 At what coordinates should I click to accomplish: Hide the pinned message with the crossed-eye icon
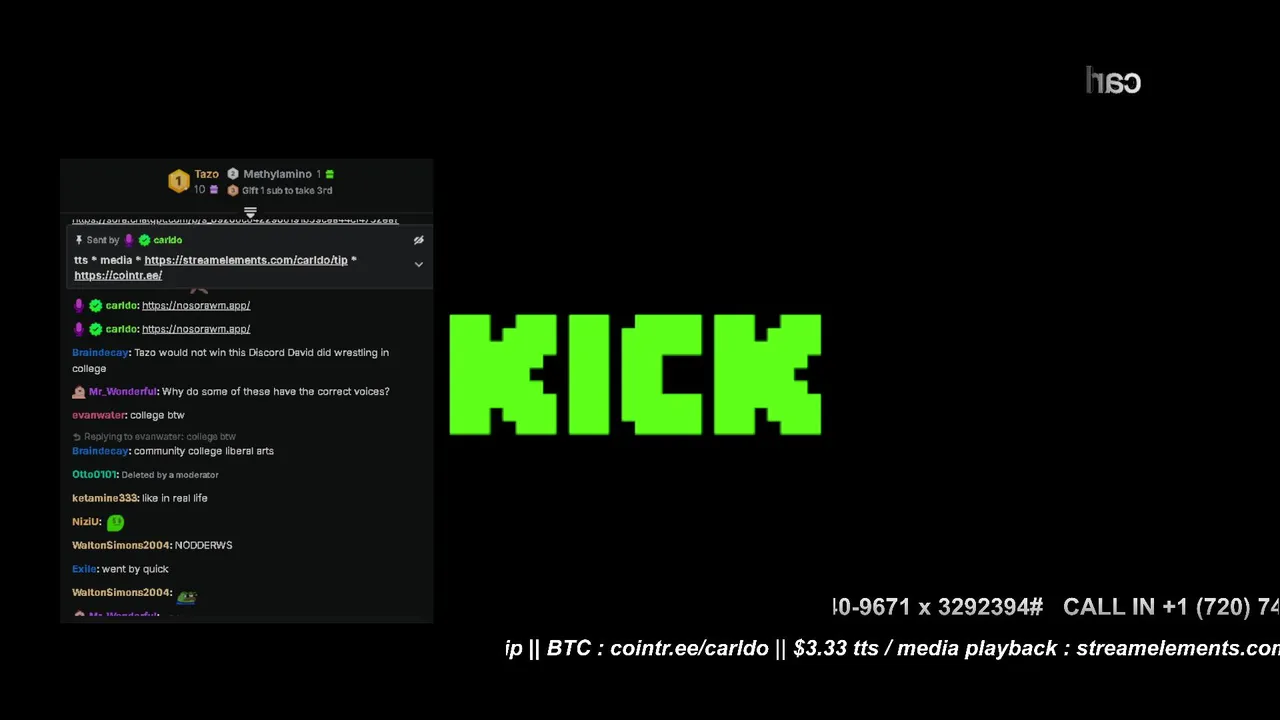point(419,240)
